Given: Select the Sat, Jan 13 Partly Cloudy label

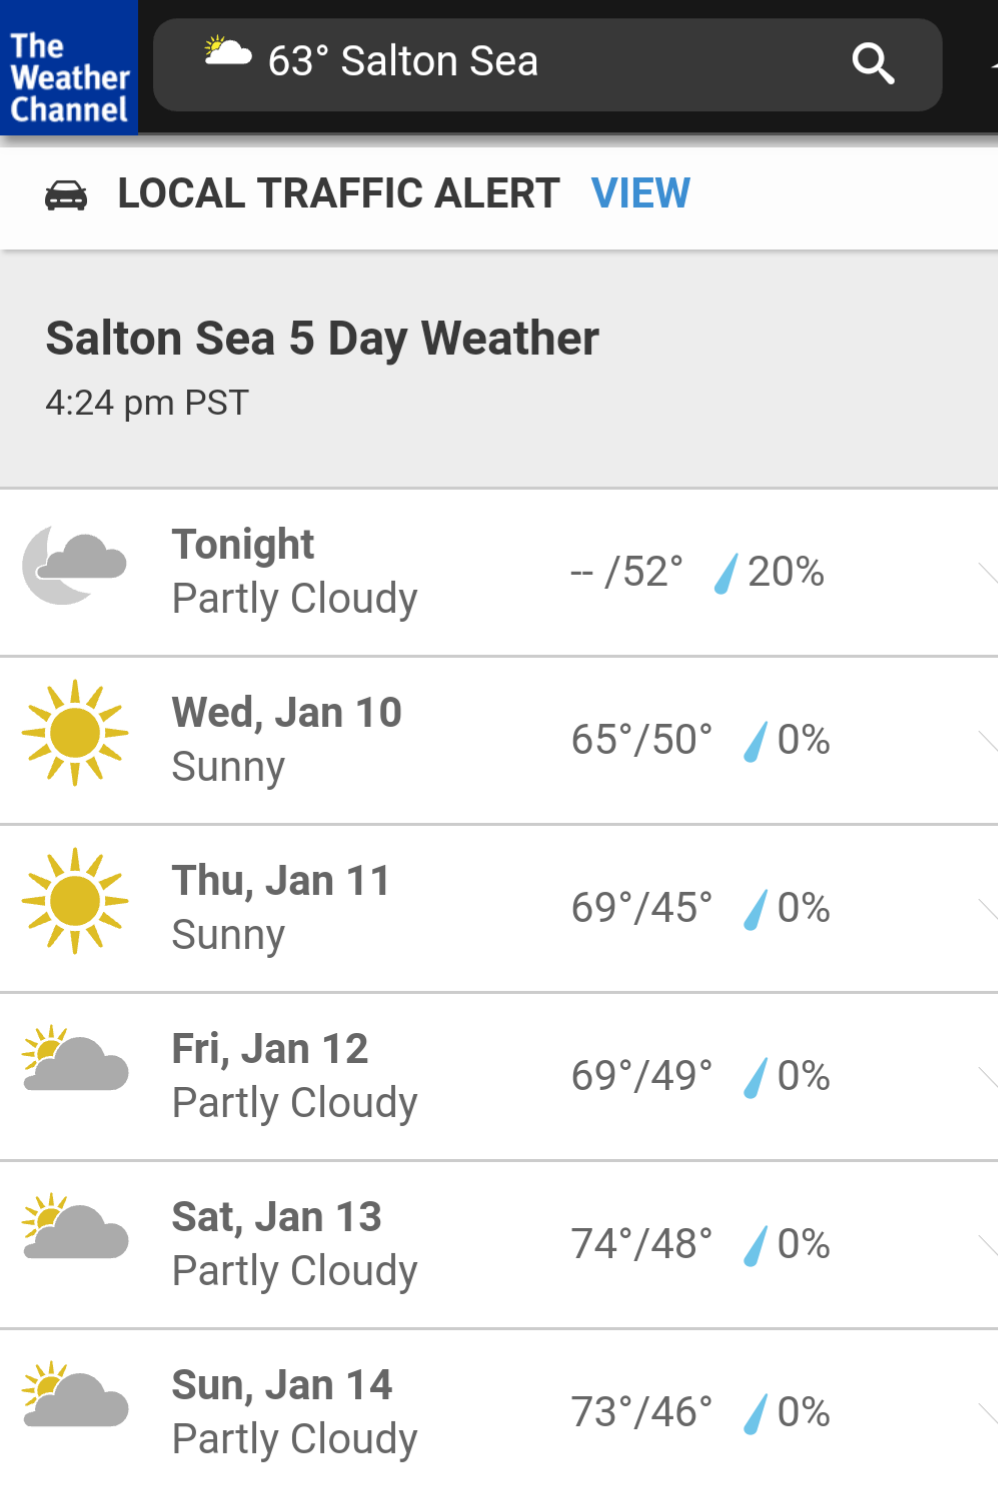Looking at the screenshot, I should [x=295, y=1272].
